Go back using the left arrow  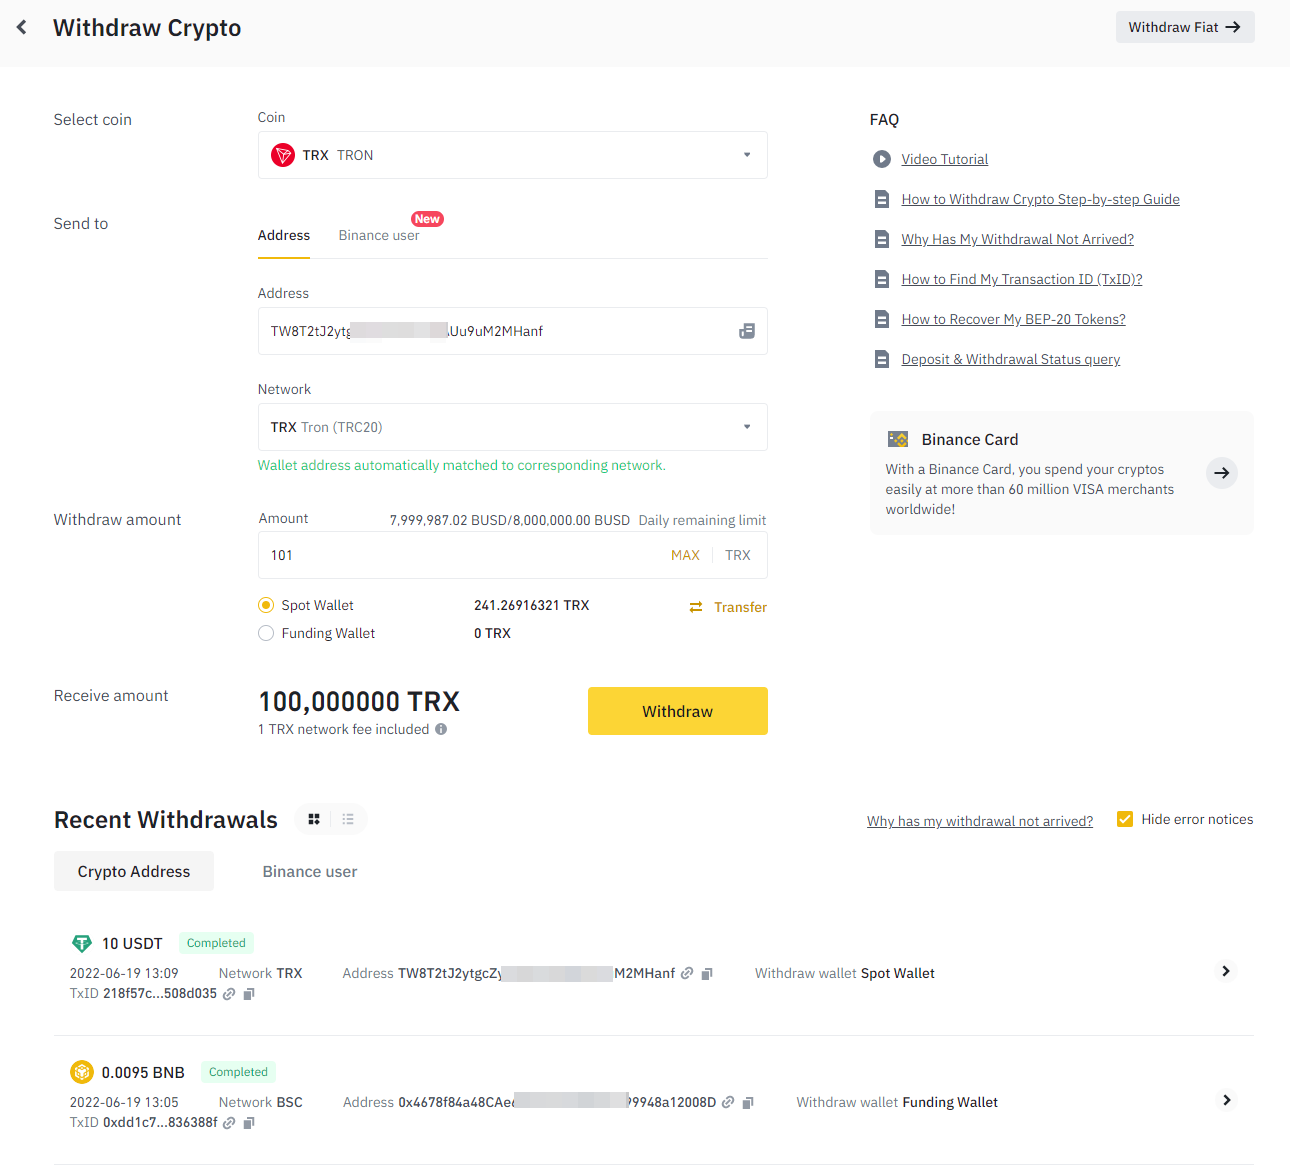click(x=21, y=28)
